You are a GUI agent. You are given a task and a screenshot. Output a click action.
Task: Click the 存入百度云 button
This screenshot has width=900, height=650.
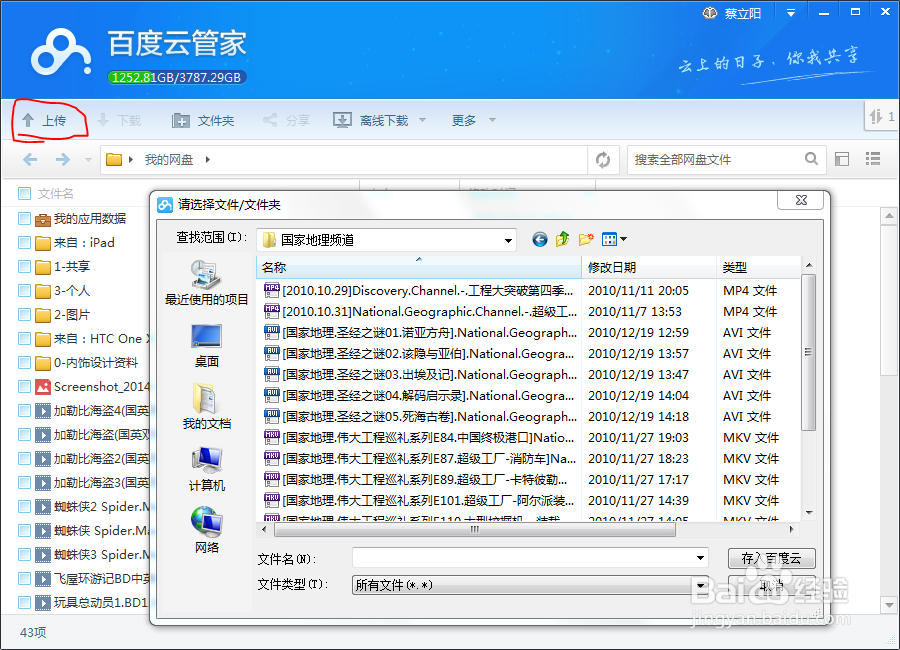[x=771, y=558]
